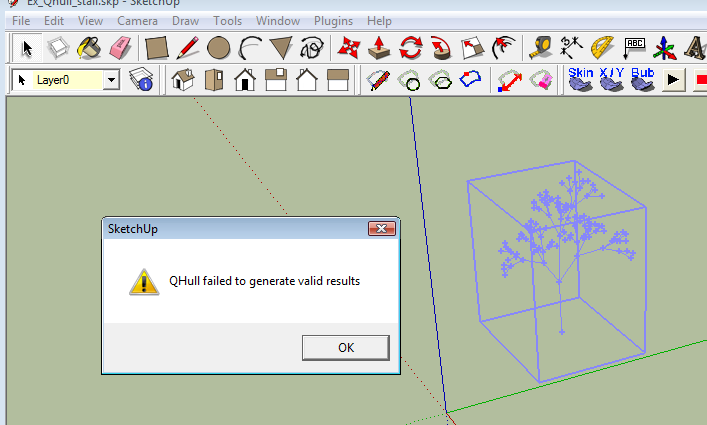The height and width of the screenshot is (425, 707).
Task: Switch to Iso view
Action: [x=183, y=80]
